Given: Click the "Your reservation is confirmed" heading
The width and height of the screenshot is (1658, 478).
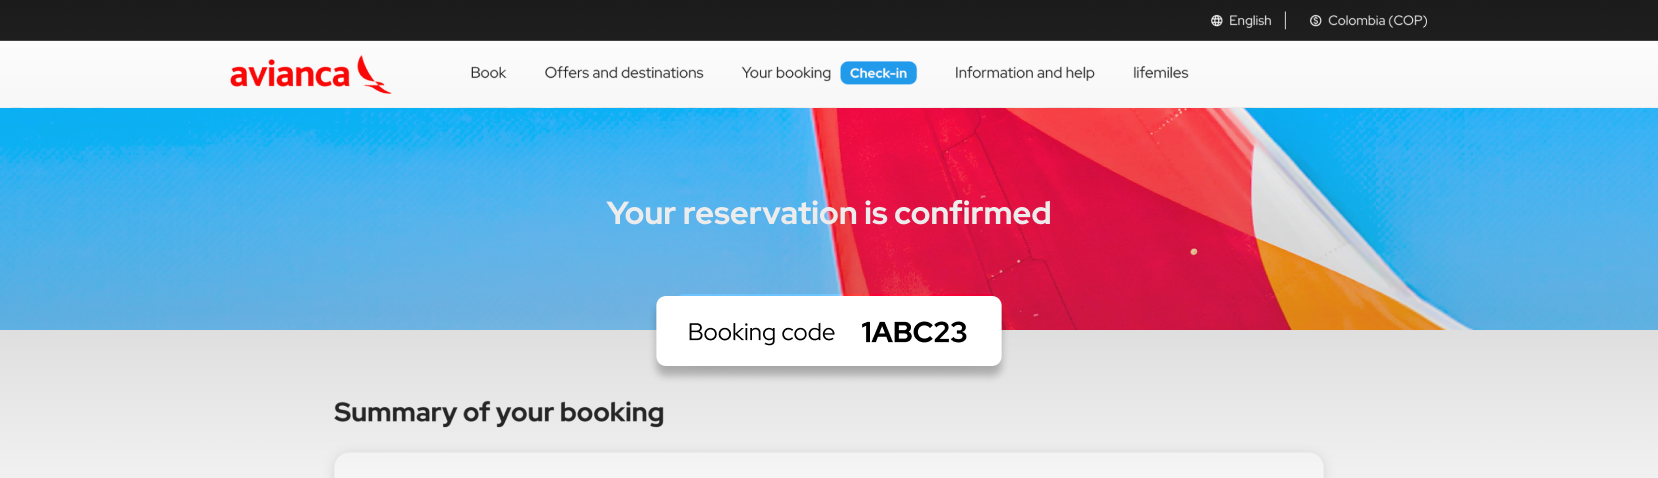Looking at the screenshot, I should coord(828,213).
